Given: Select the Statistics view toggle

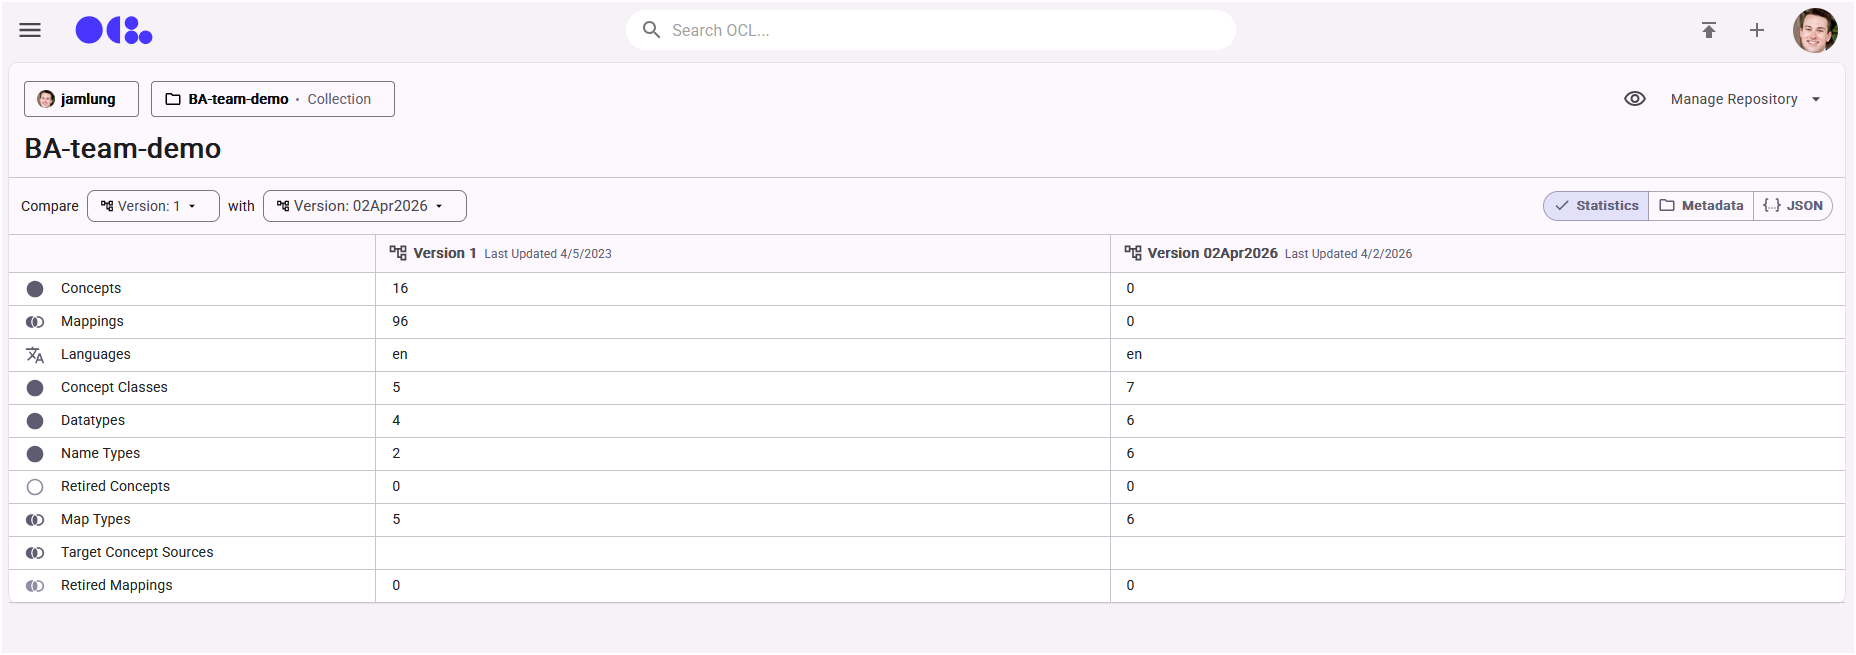Looking at the screenshot, I should click(x=1596, y=206).
